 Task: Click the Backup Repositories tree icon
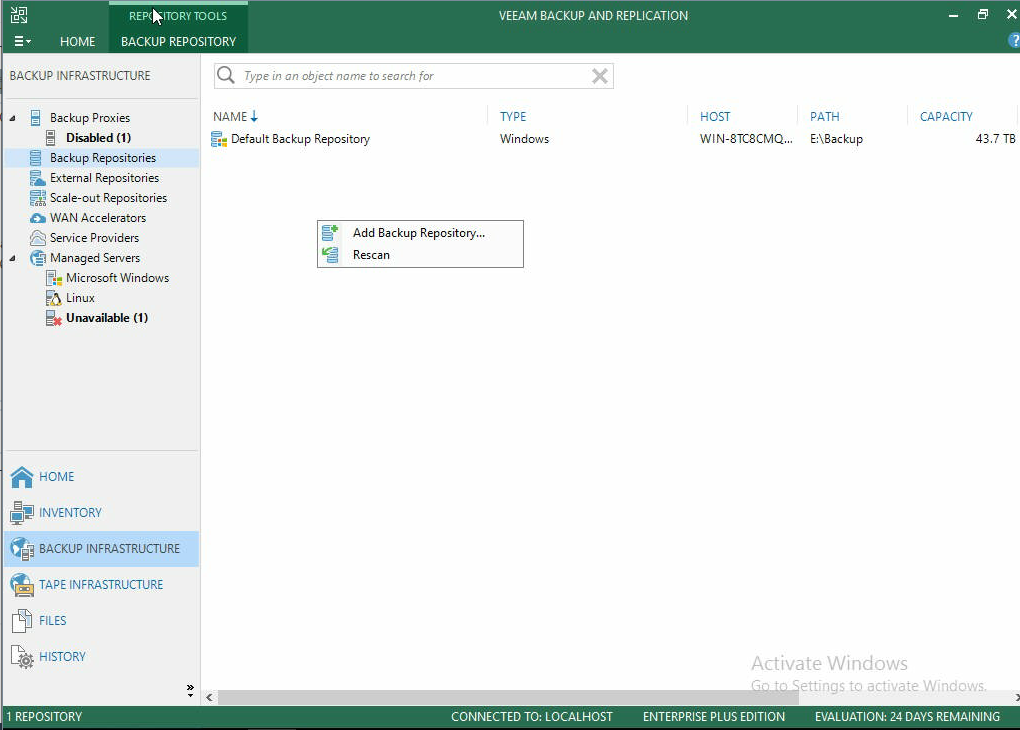click(36, 158)
